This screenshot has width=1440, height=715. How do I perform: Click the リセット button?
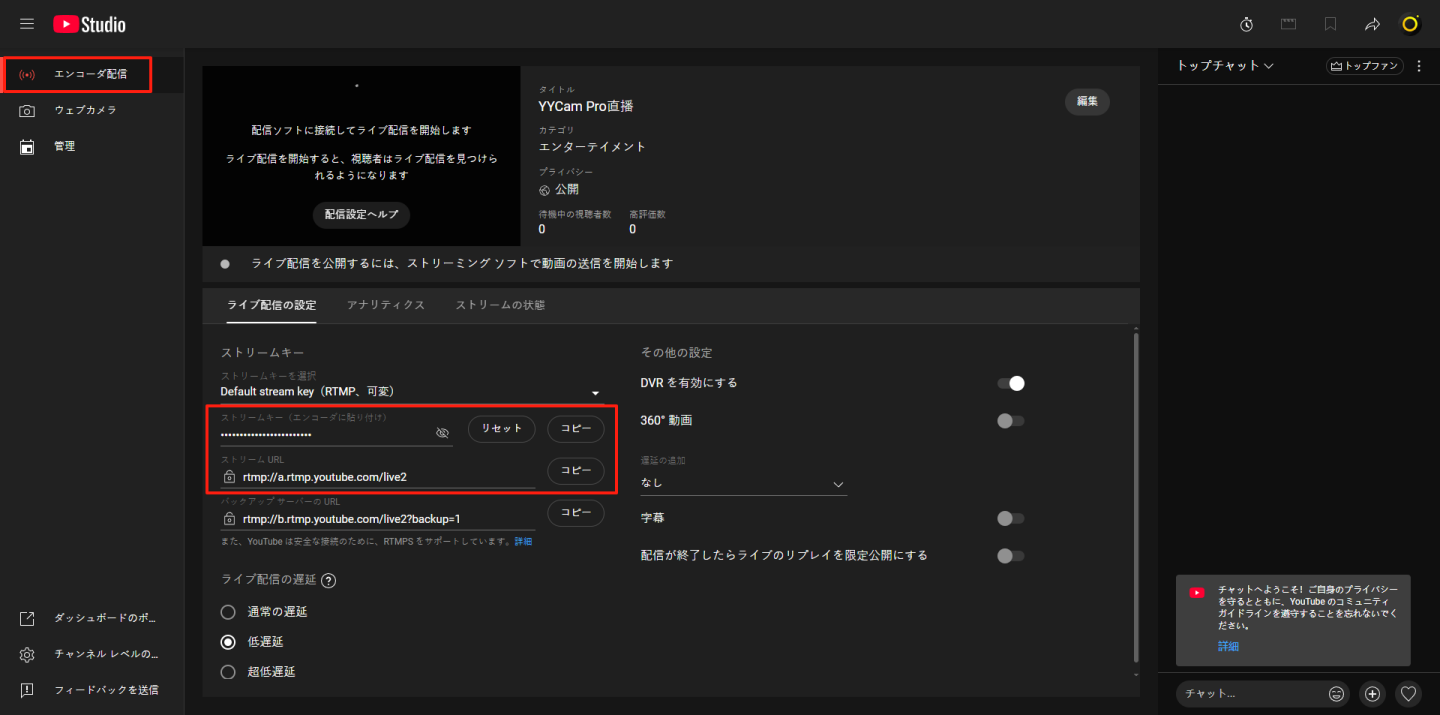point(502,429)
